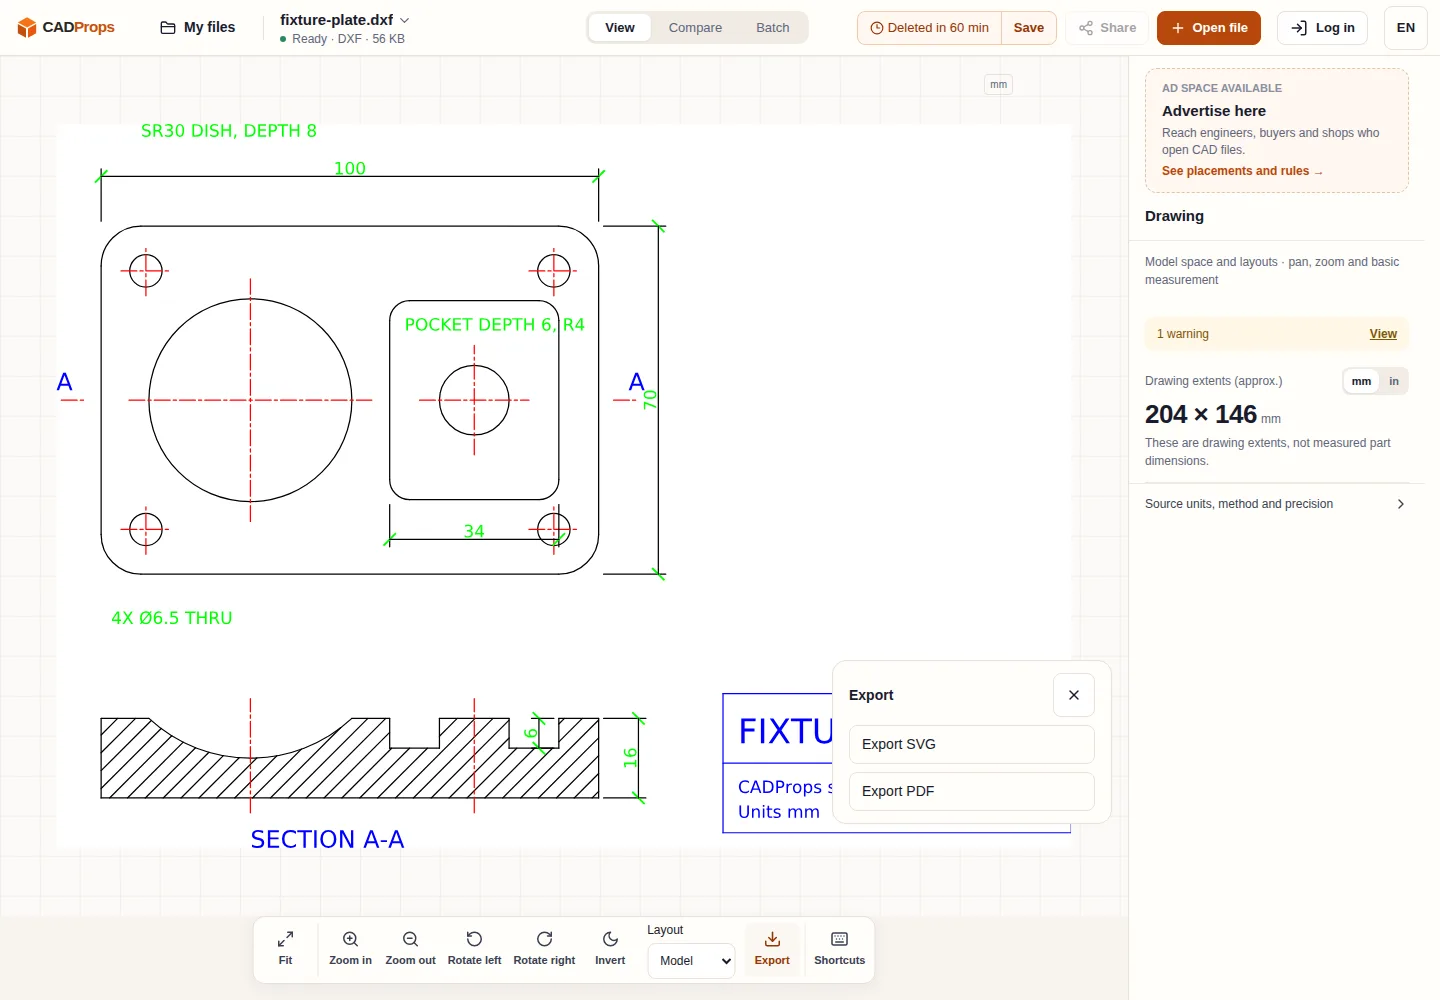Change language with the EN button

[1405, 27]
